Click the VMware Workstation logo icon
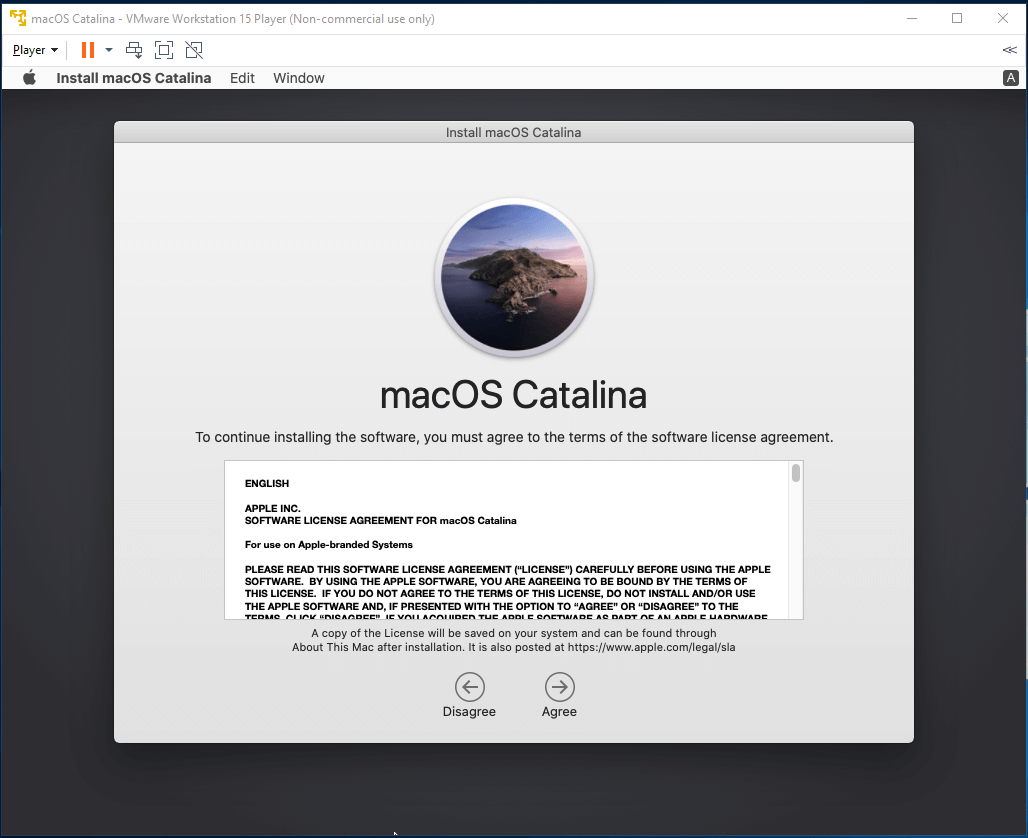The width and height of the screenshot is (1028, 838). coord(18,18)
